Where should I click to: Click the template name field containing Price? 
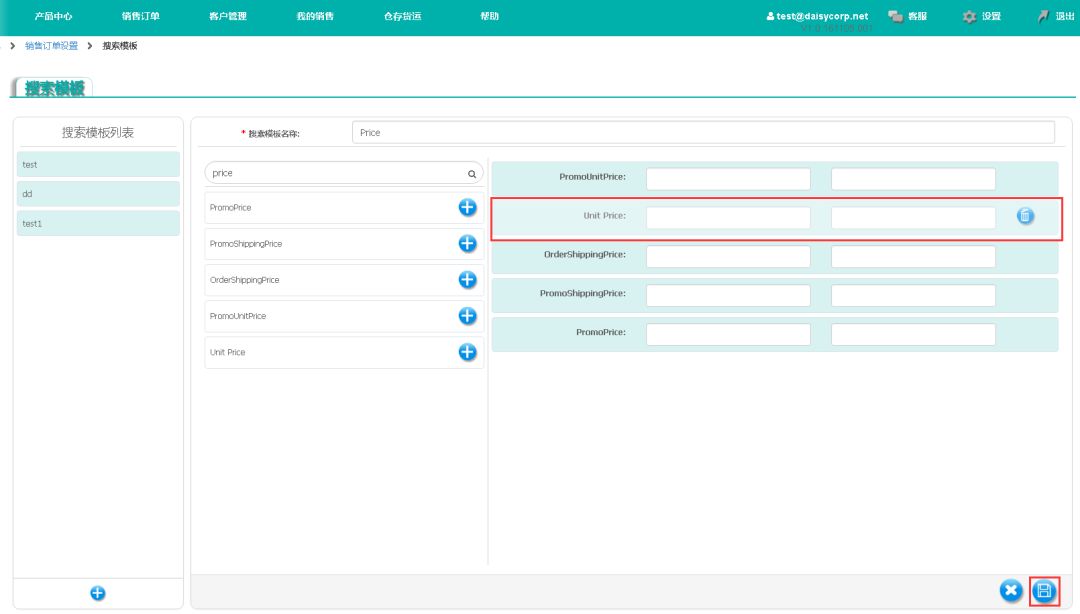(703, 132)
